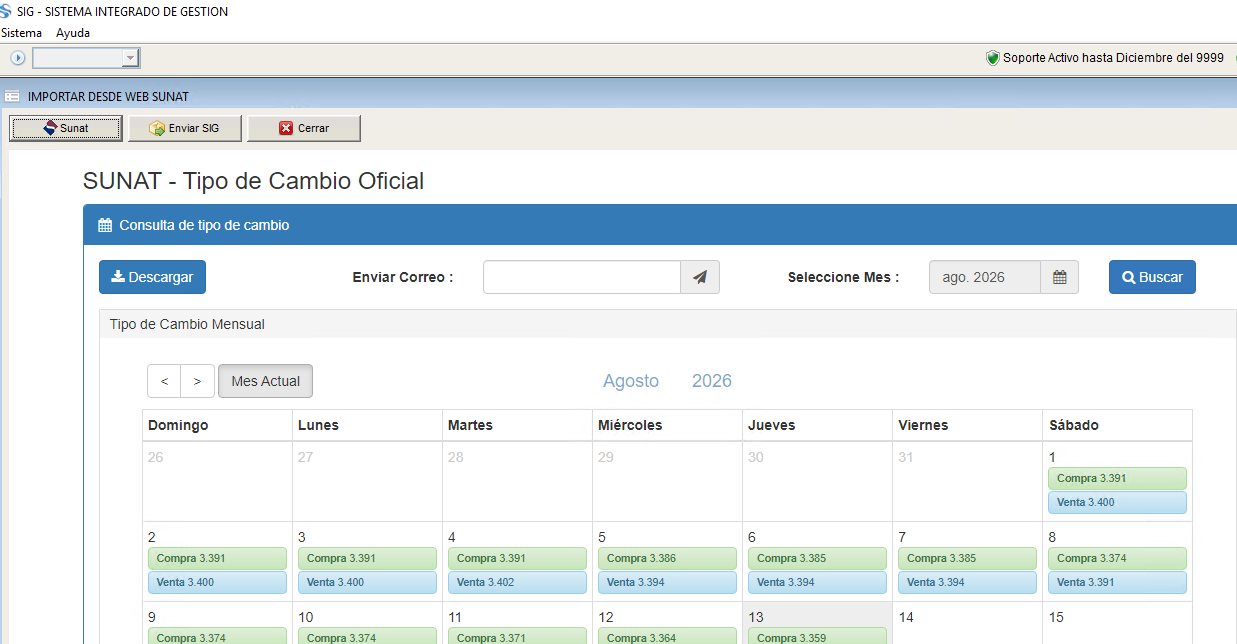
Task: Click Compra 3.359 on day 13
Action: coord(817,636)
